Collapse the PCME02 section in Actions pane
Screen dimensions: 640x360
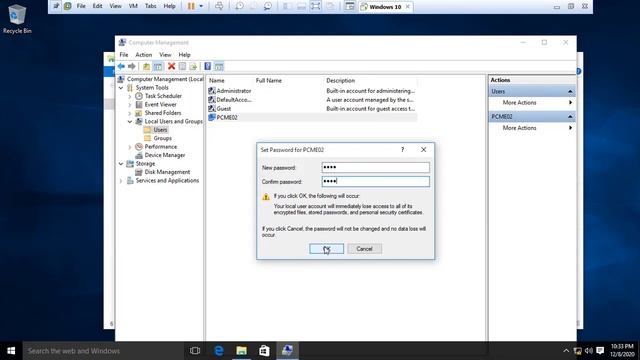(570, 117)
